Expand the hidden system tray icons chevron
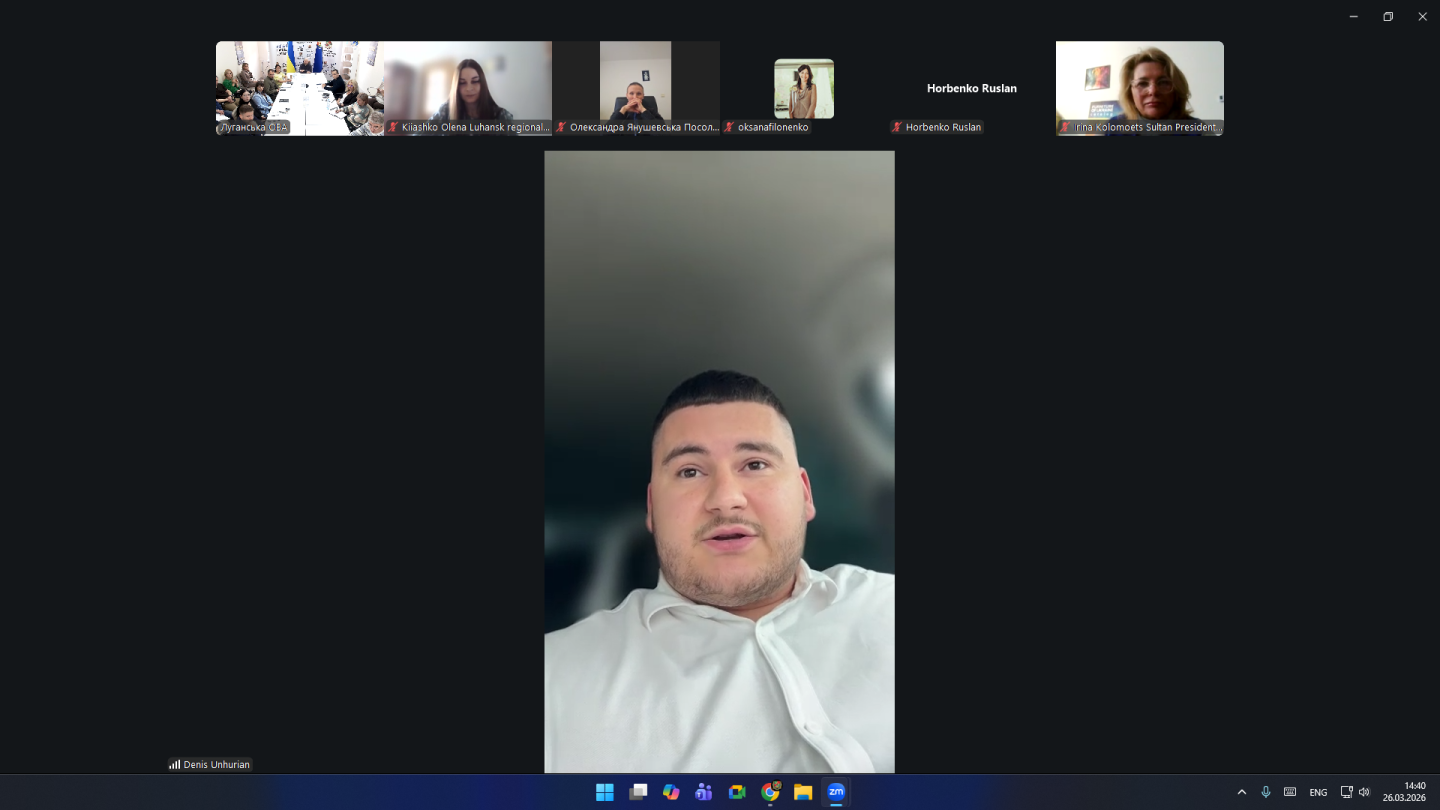1440x810 pixels. click(1242, 792)
